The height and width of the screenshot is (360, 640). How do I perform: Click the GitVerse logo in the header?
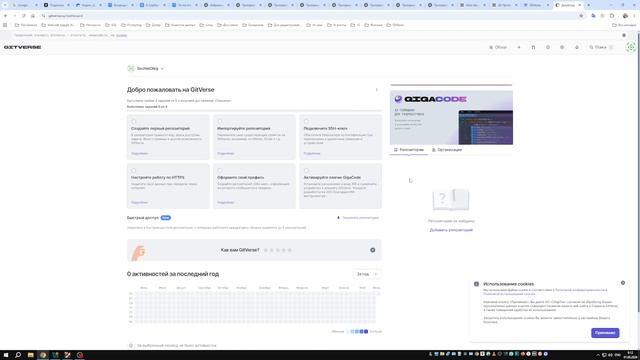22,47
